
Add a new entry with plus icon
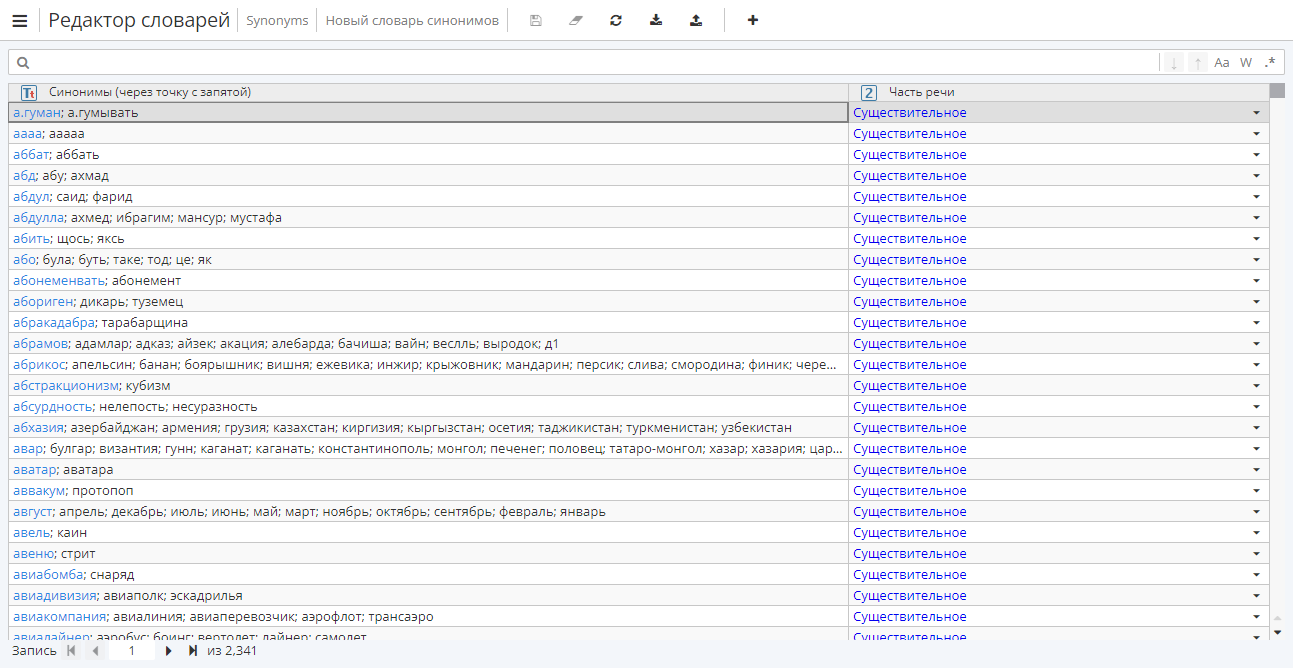pos(753,20)
